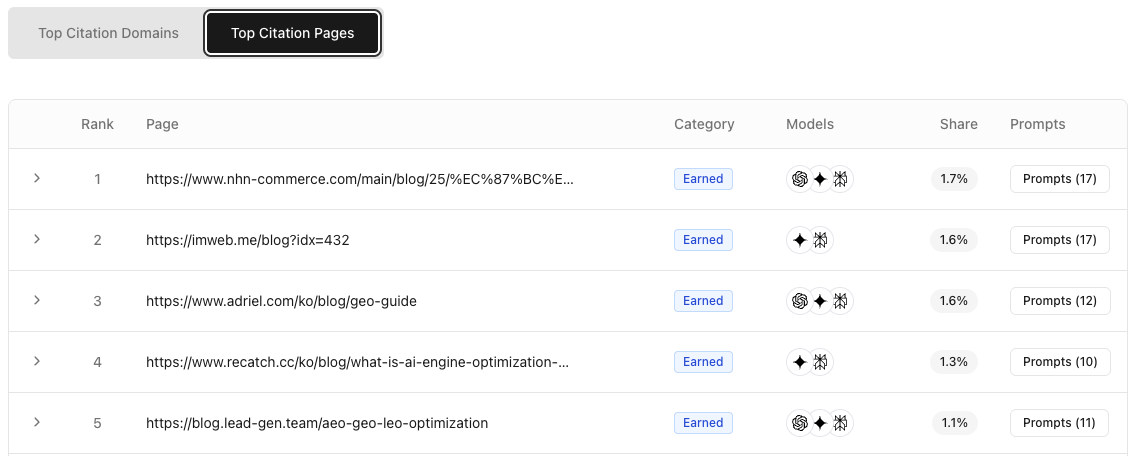Image resolution: width=1137 pixels, height=456 pixels.
Task: Click the Gemini sparkle icon for nhn-commerce page
Action: [820, 179]
